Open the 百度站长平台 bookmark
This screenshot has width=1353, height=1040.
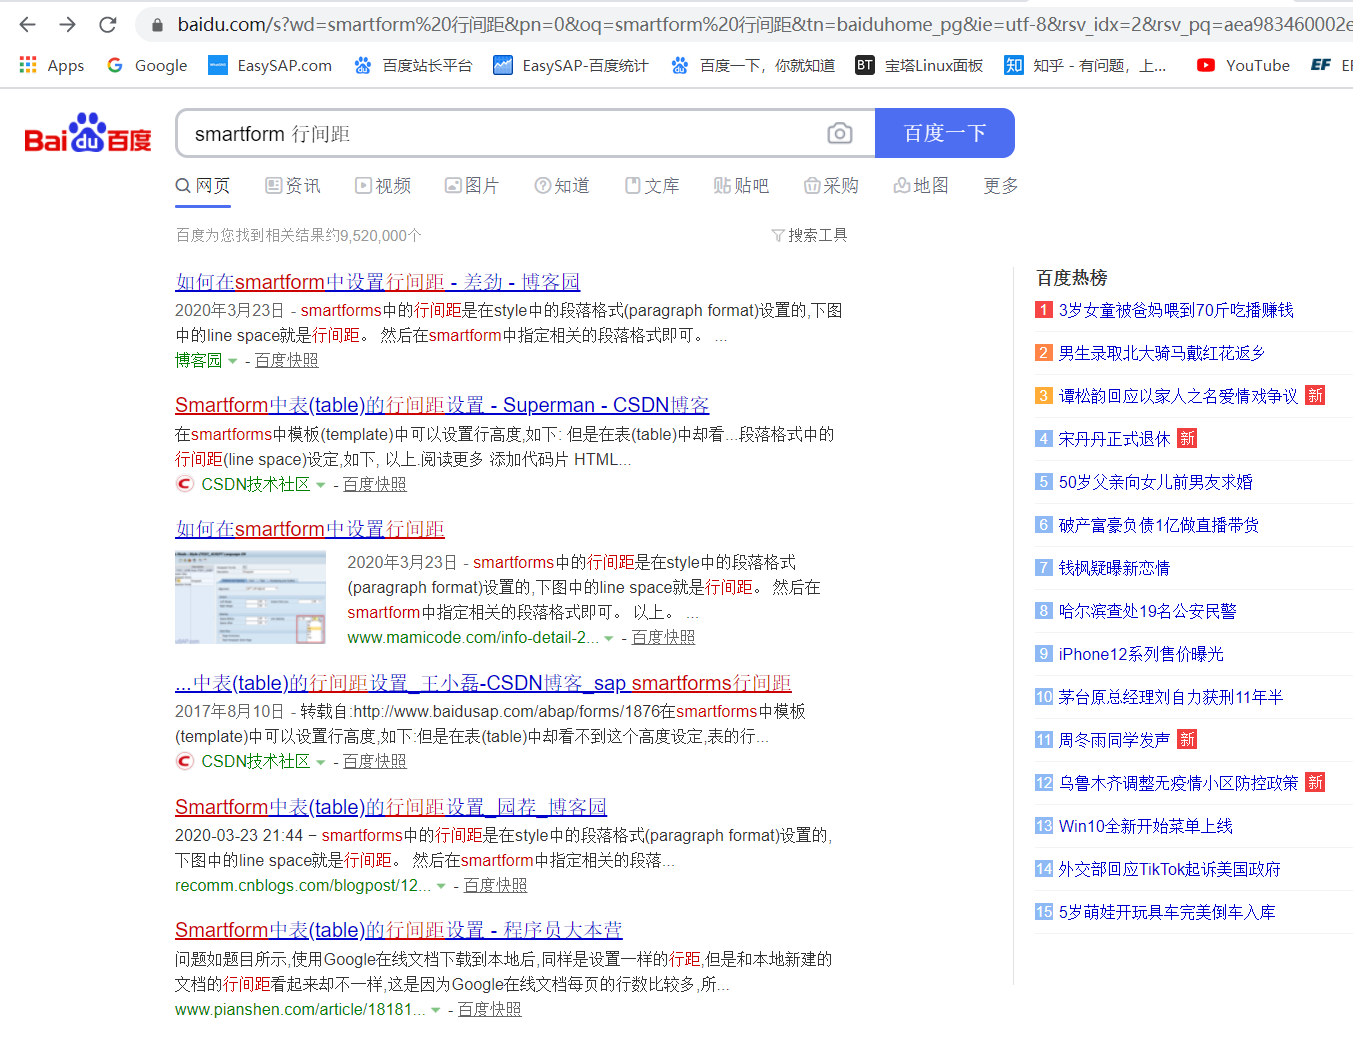tap(413, 65)
